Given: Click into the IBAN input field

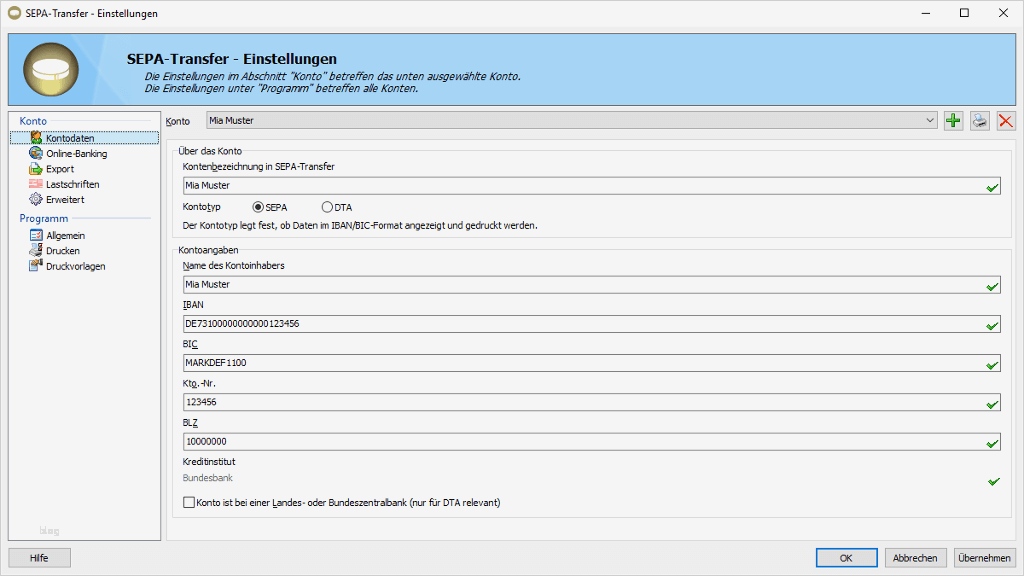Looking at the screenshot, I should tap(500, 324).
